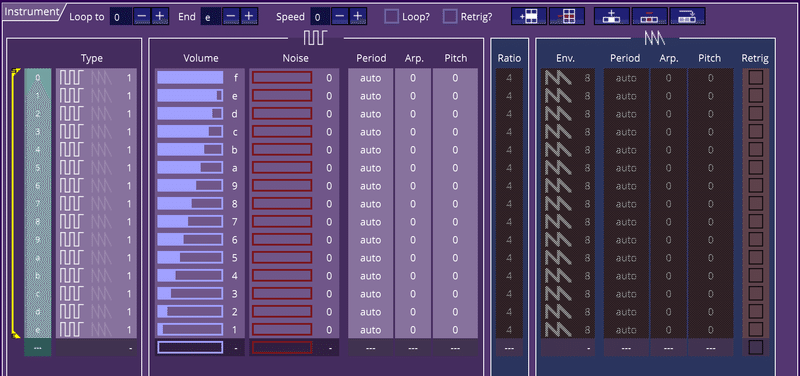Viewport: 800px width, 376px height.
Task: Click the Env. sawtooth shape in row 4
Action: point(558,150)
